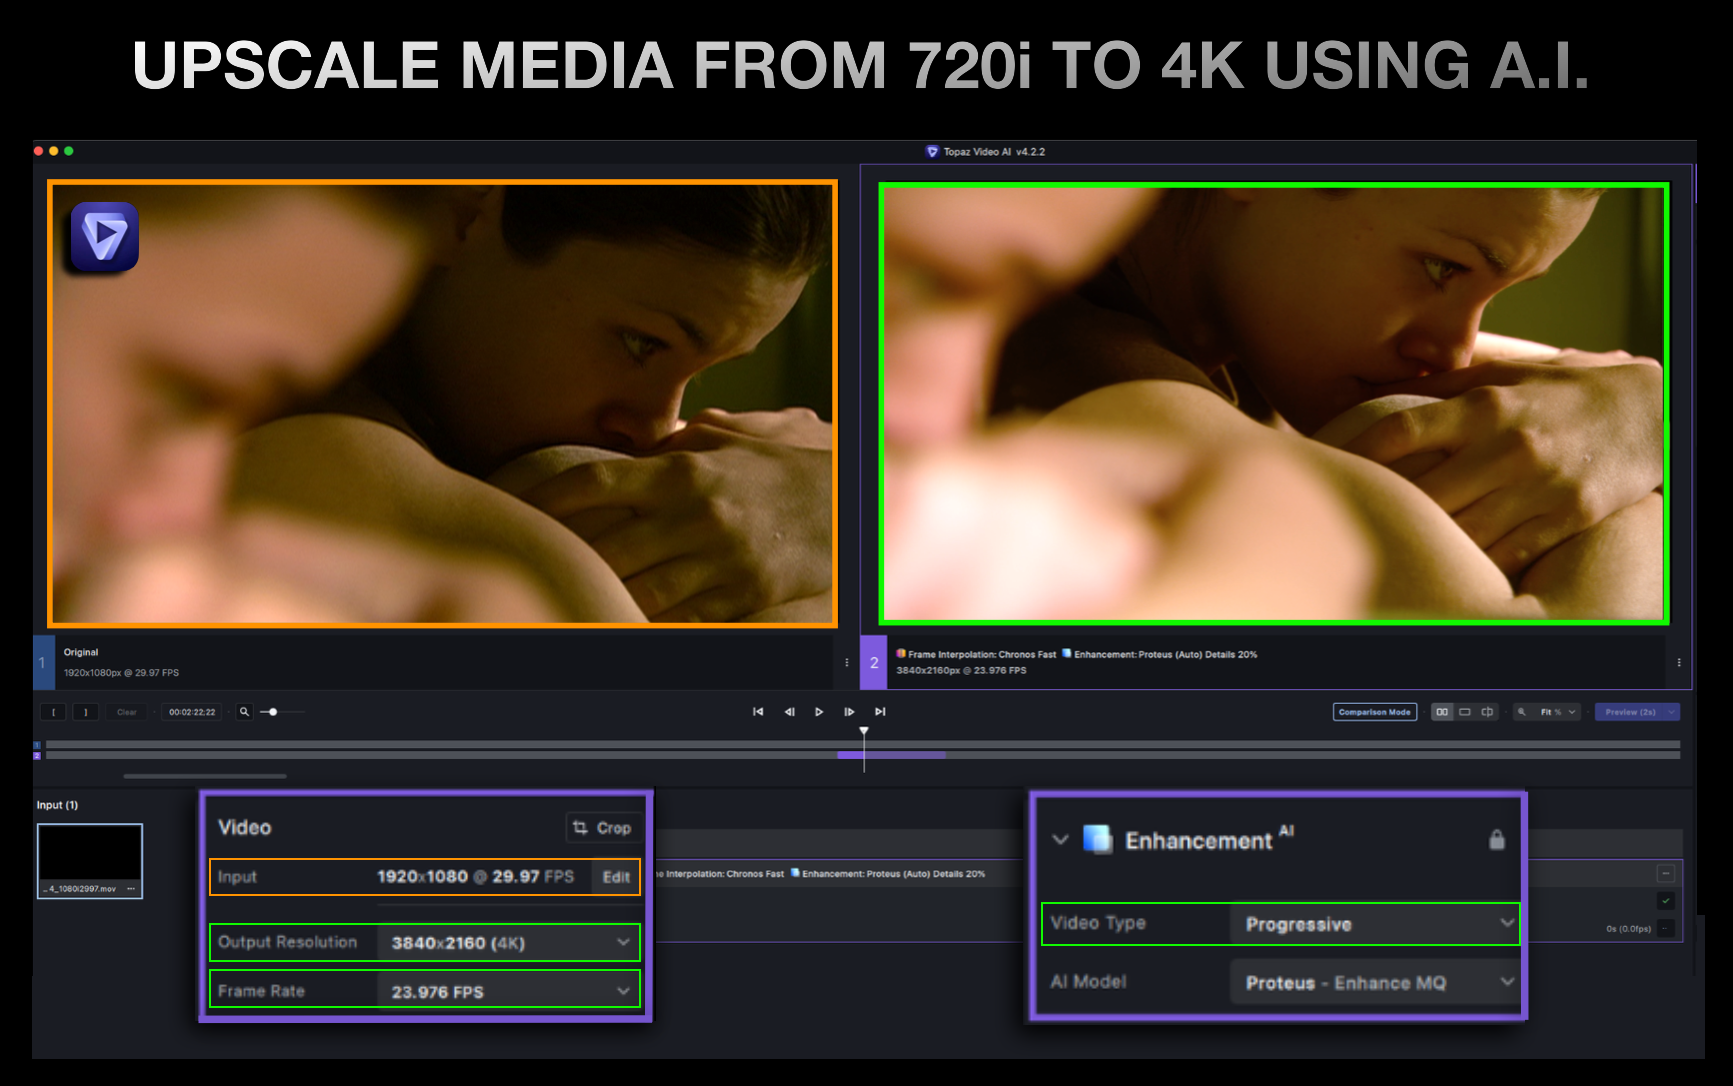The image size is (1733, 1086).
Task: Toggle the green checkmark in queue row
Action: click(x=1665, y=901)
